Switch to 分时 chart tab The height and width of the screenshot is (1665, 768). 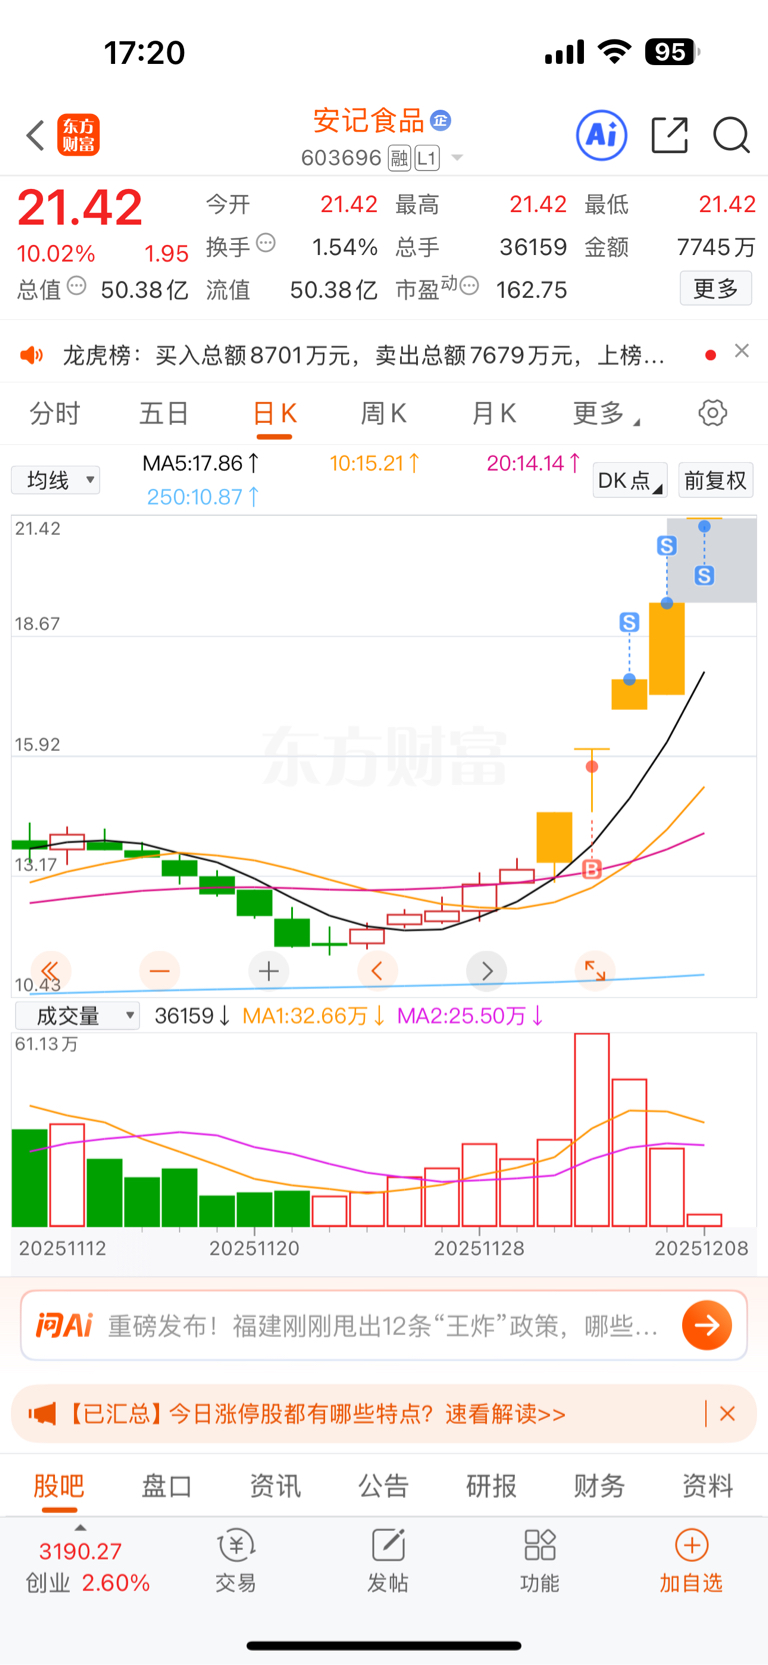click(55, 414)
